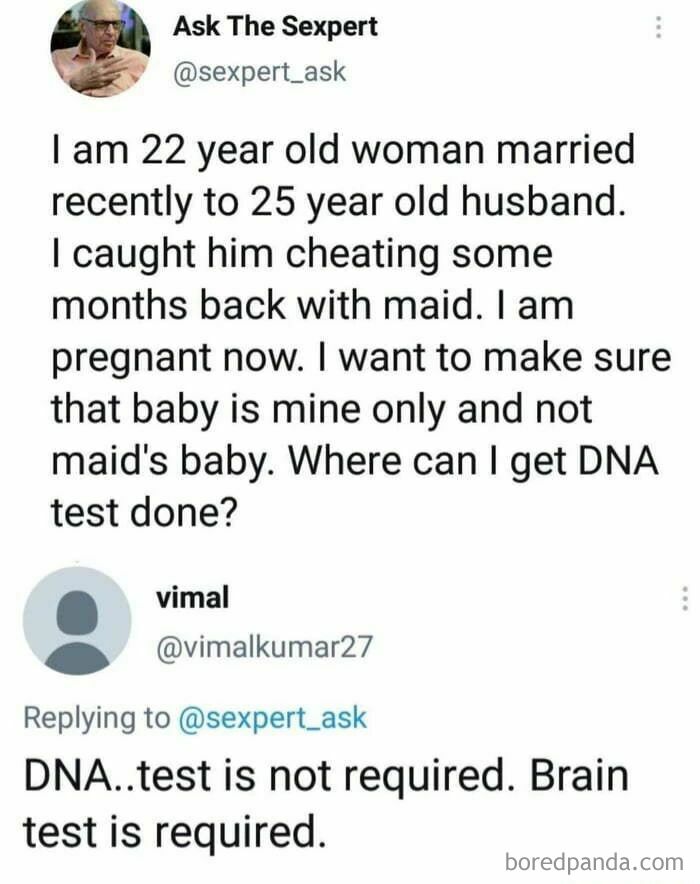Click the Ask The Sexpert display name

click(x=275, y=27)
